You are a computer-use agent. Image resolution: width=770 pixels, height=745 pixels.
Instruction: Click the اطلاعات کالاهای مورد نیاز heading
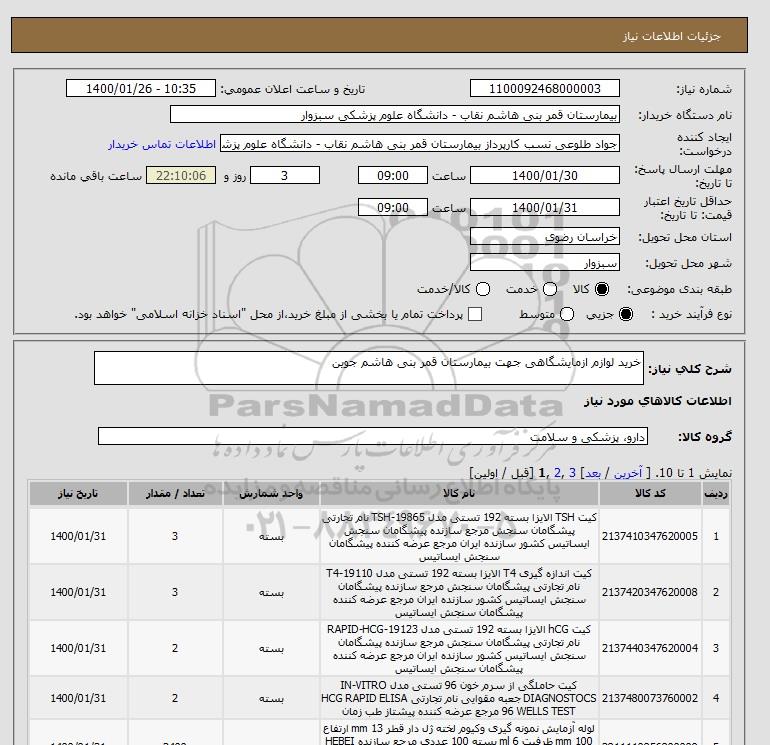coord(658,401)
